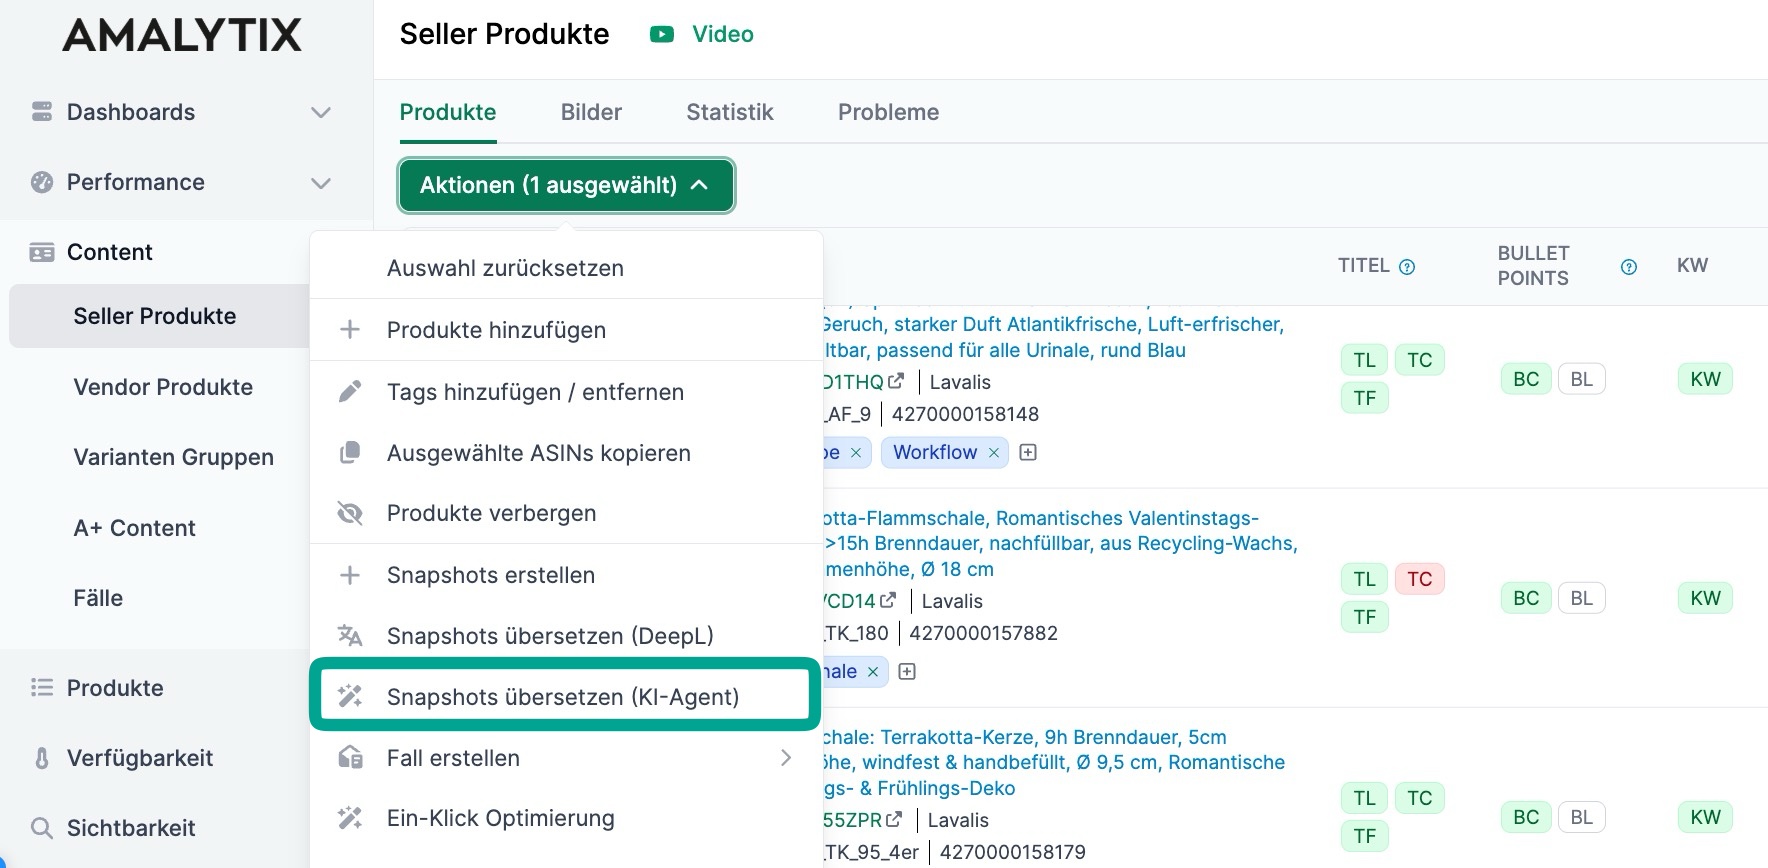Click the Verfügbarkeit thermometer icon in sidebar
This screenshot has width=1768, height=868.
[x=41, y=758]
